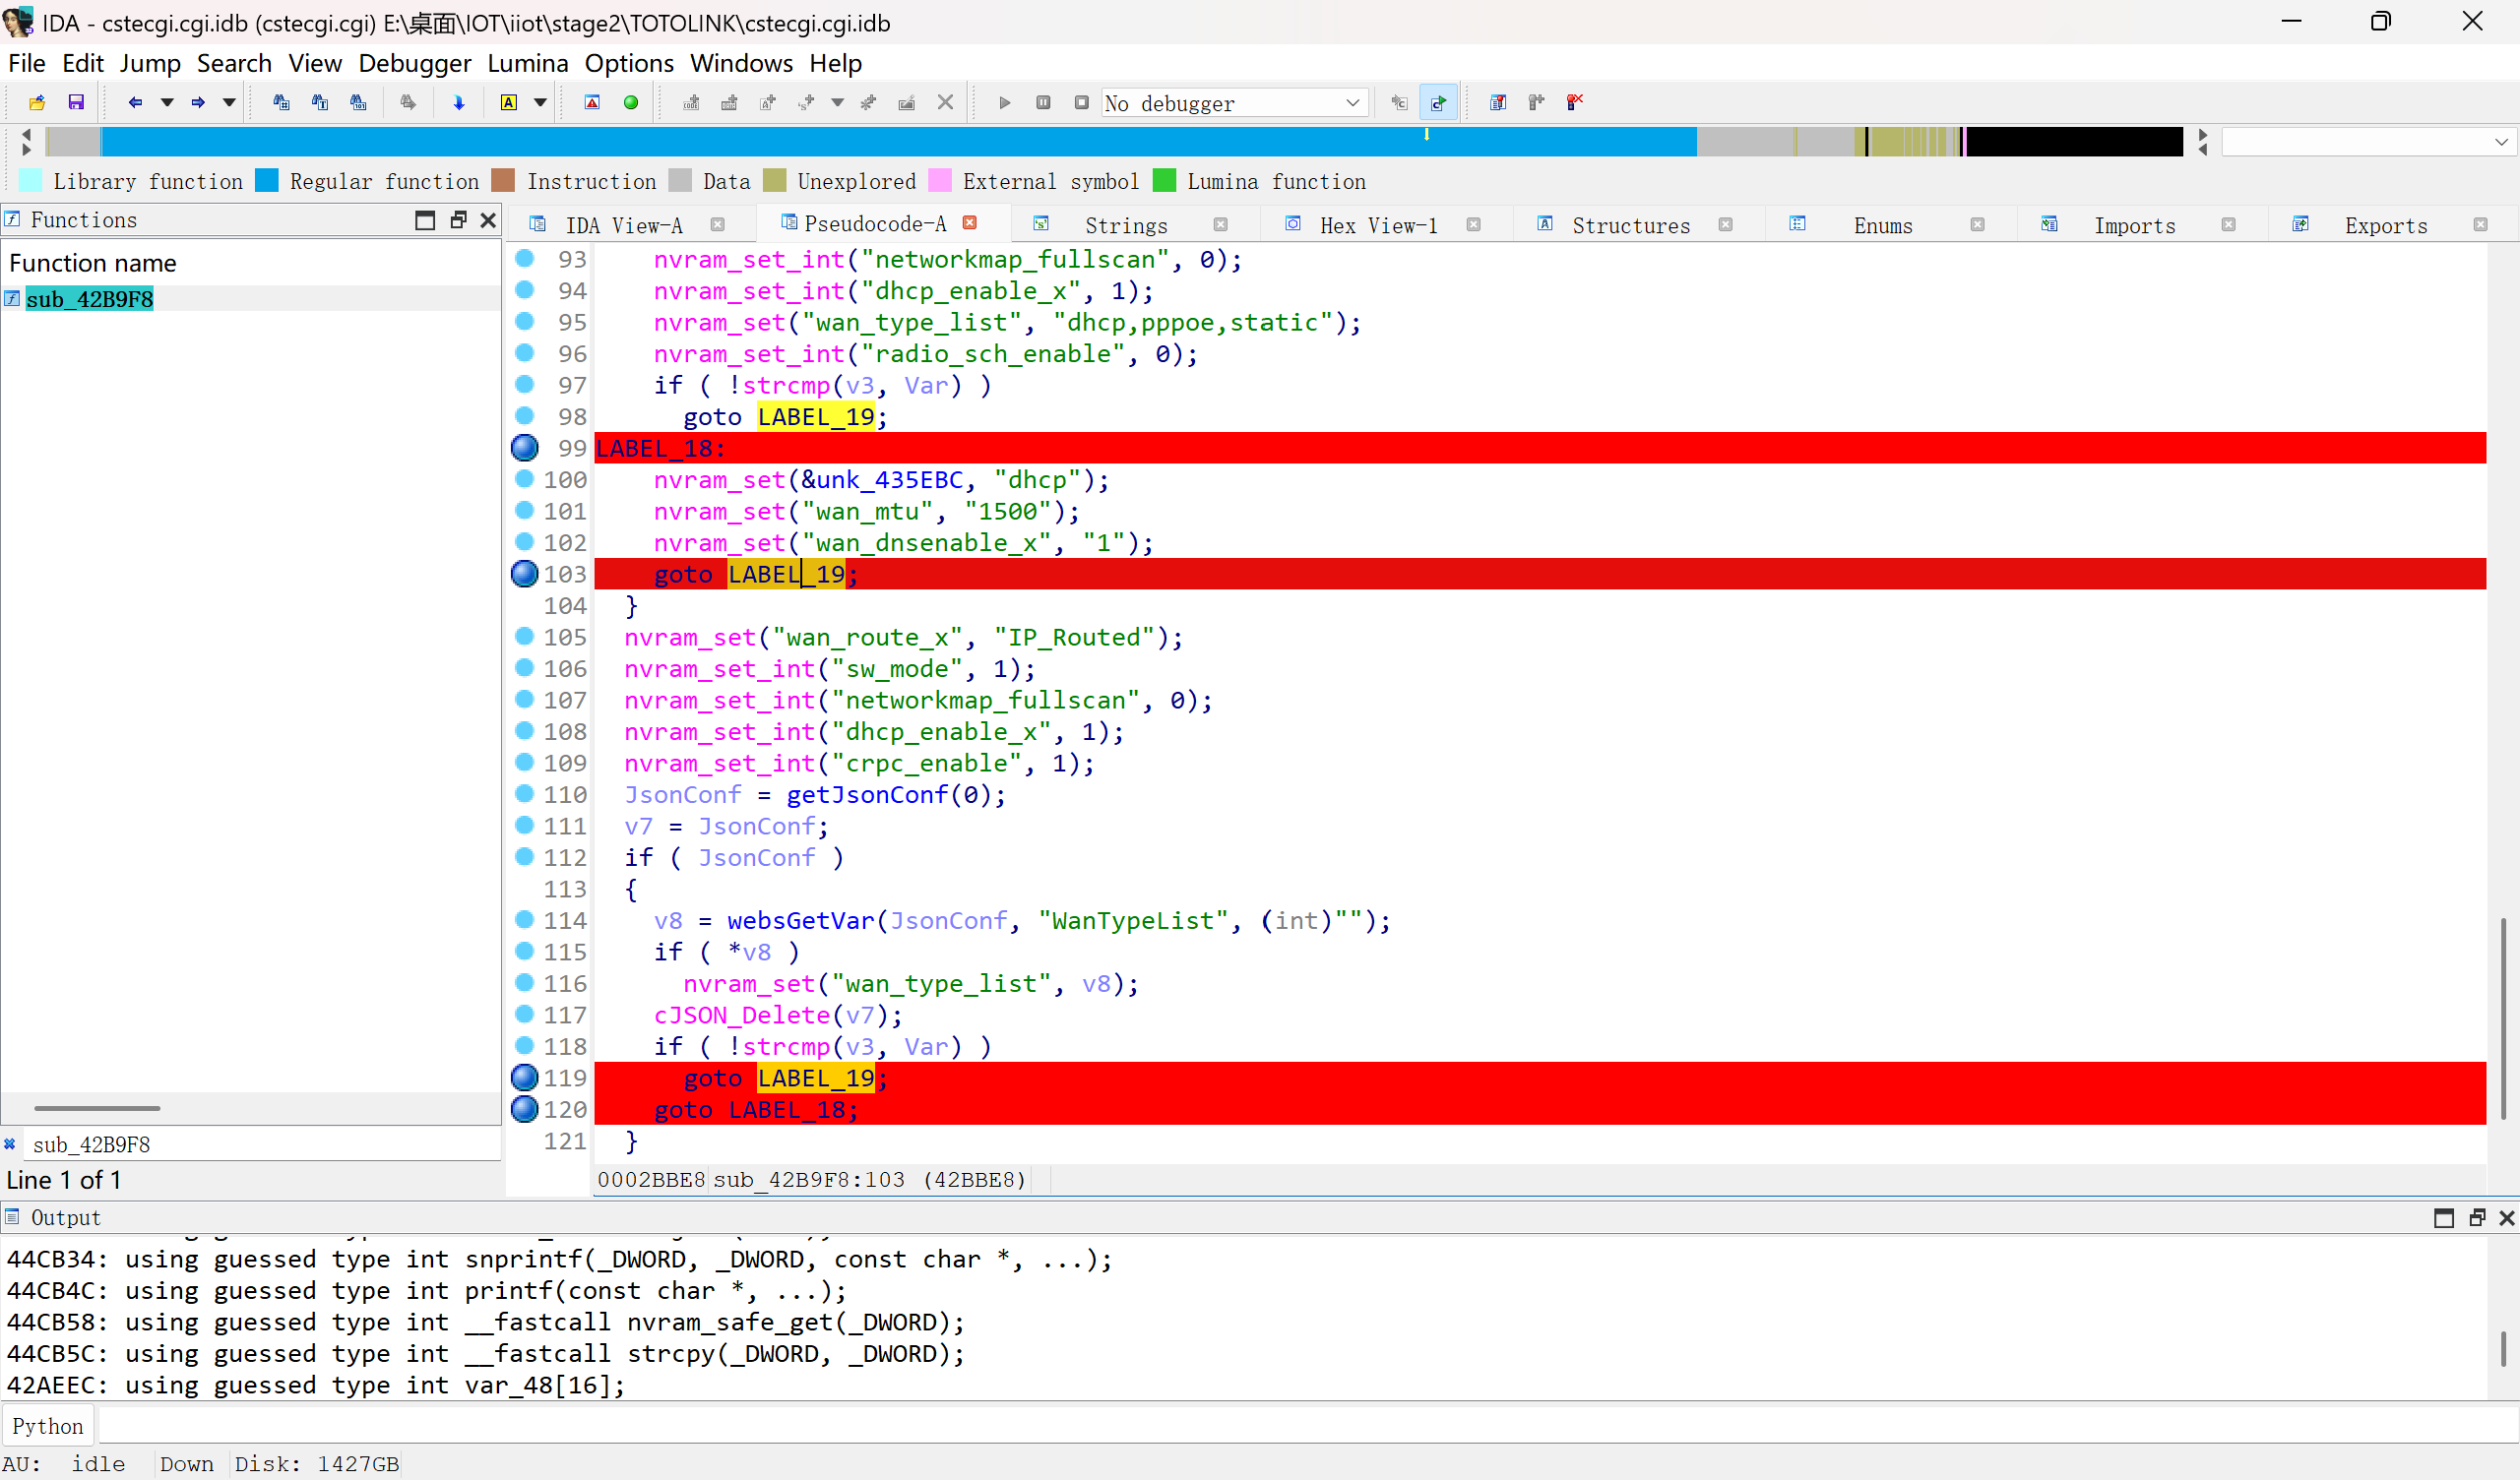This screenshot has width=2520, height=1480.
Task: Jump back with the left arrow
Action: click(x=135, y=103)
